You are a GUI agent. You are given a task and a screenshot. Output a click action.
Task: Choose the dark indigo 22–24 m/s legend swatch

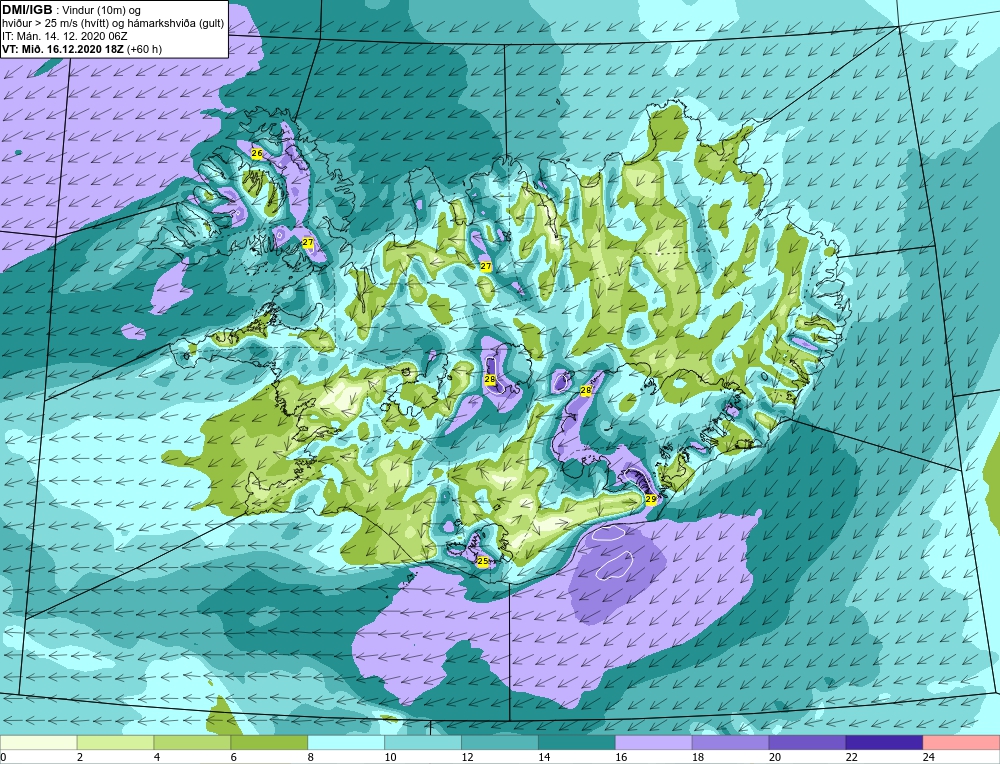(x=884, y=742)
